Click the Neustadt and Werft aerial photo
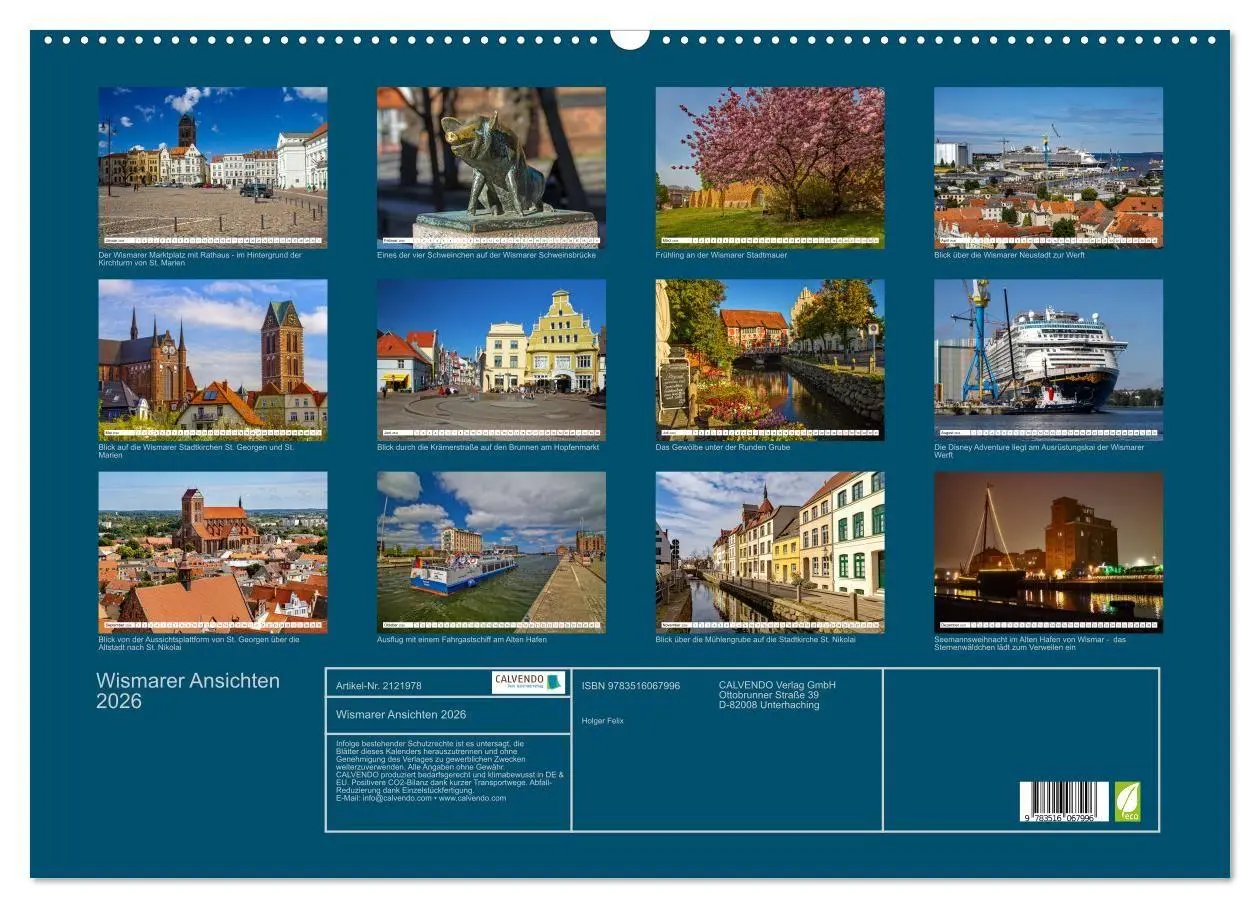Viewport: 1260px width, 908px height. (x=1048, y=167)
